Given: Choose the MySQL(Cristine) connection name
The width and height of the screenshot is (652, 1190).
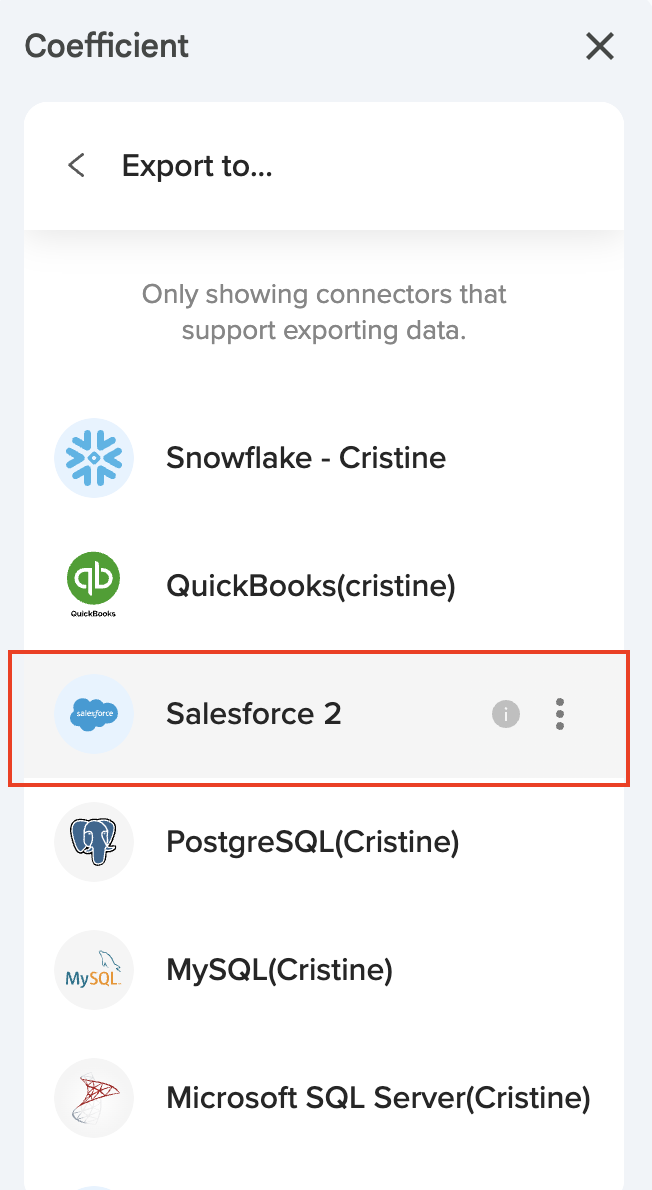Looking at the screenshot, I should (x=279, y=970).
